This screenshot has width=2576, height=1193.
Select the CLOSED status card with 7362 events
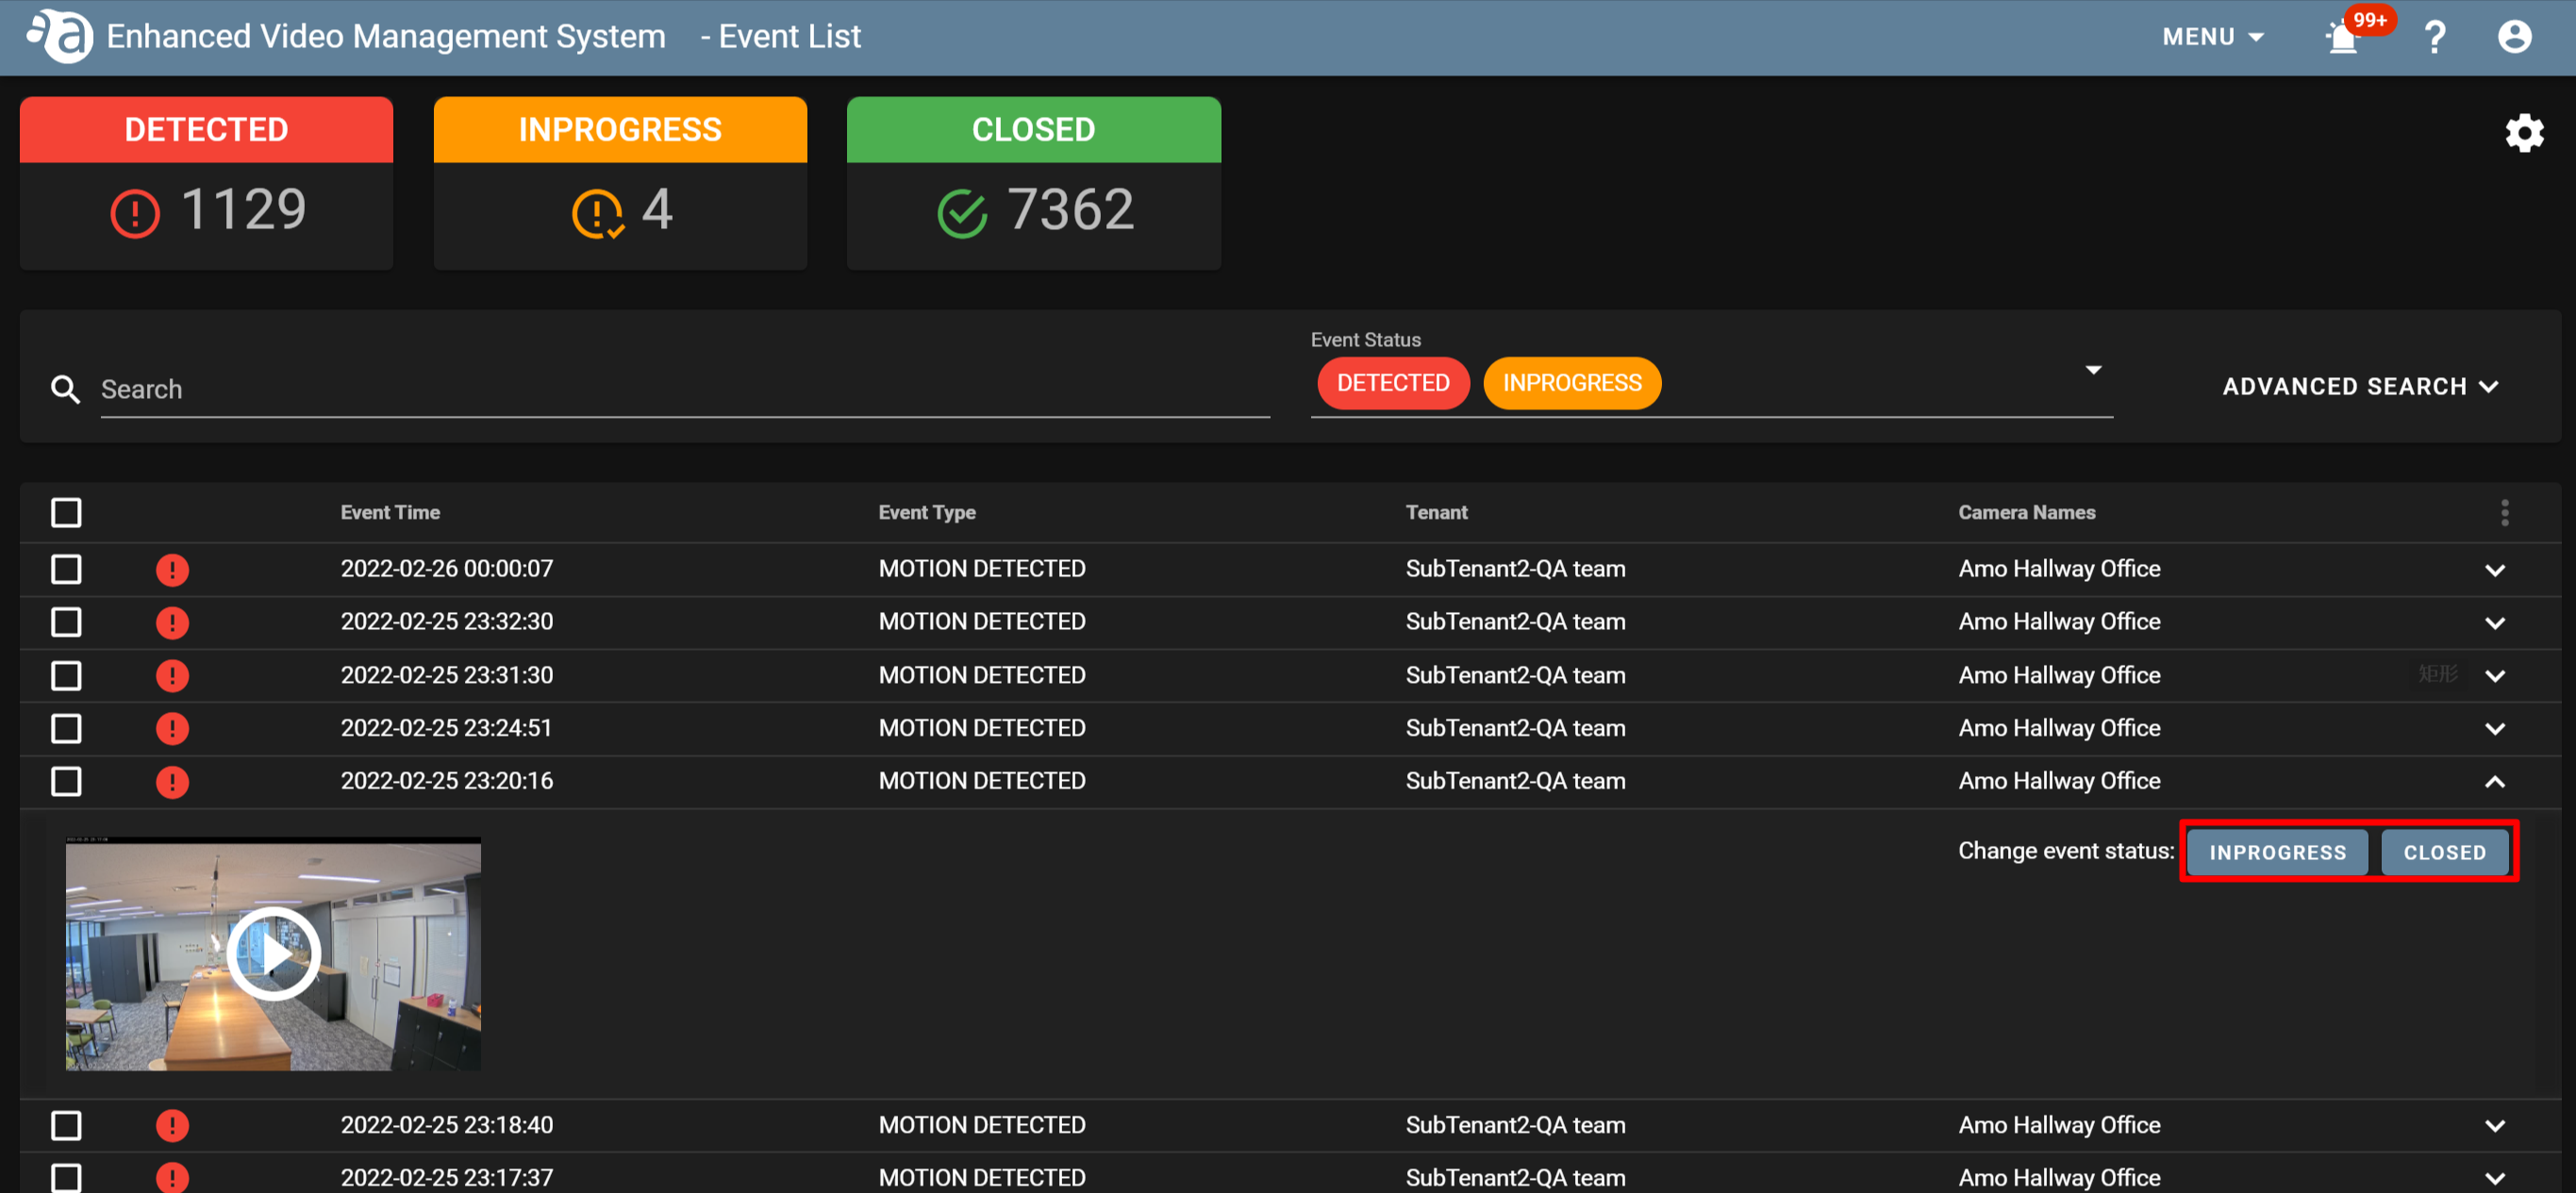click(1033, 183)
